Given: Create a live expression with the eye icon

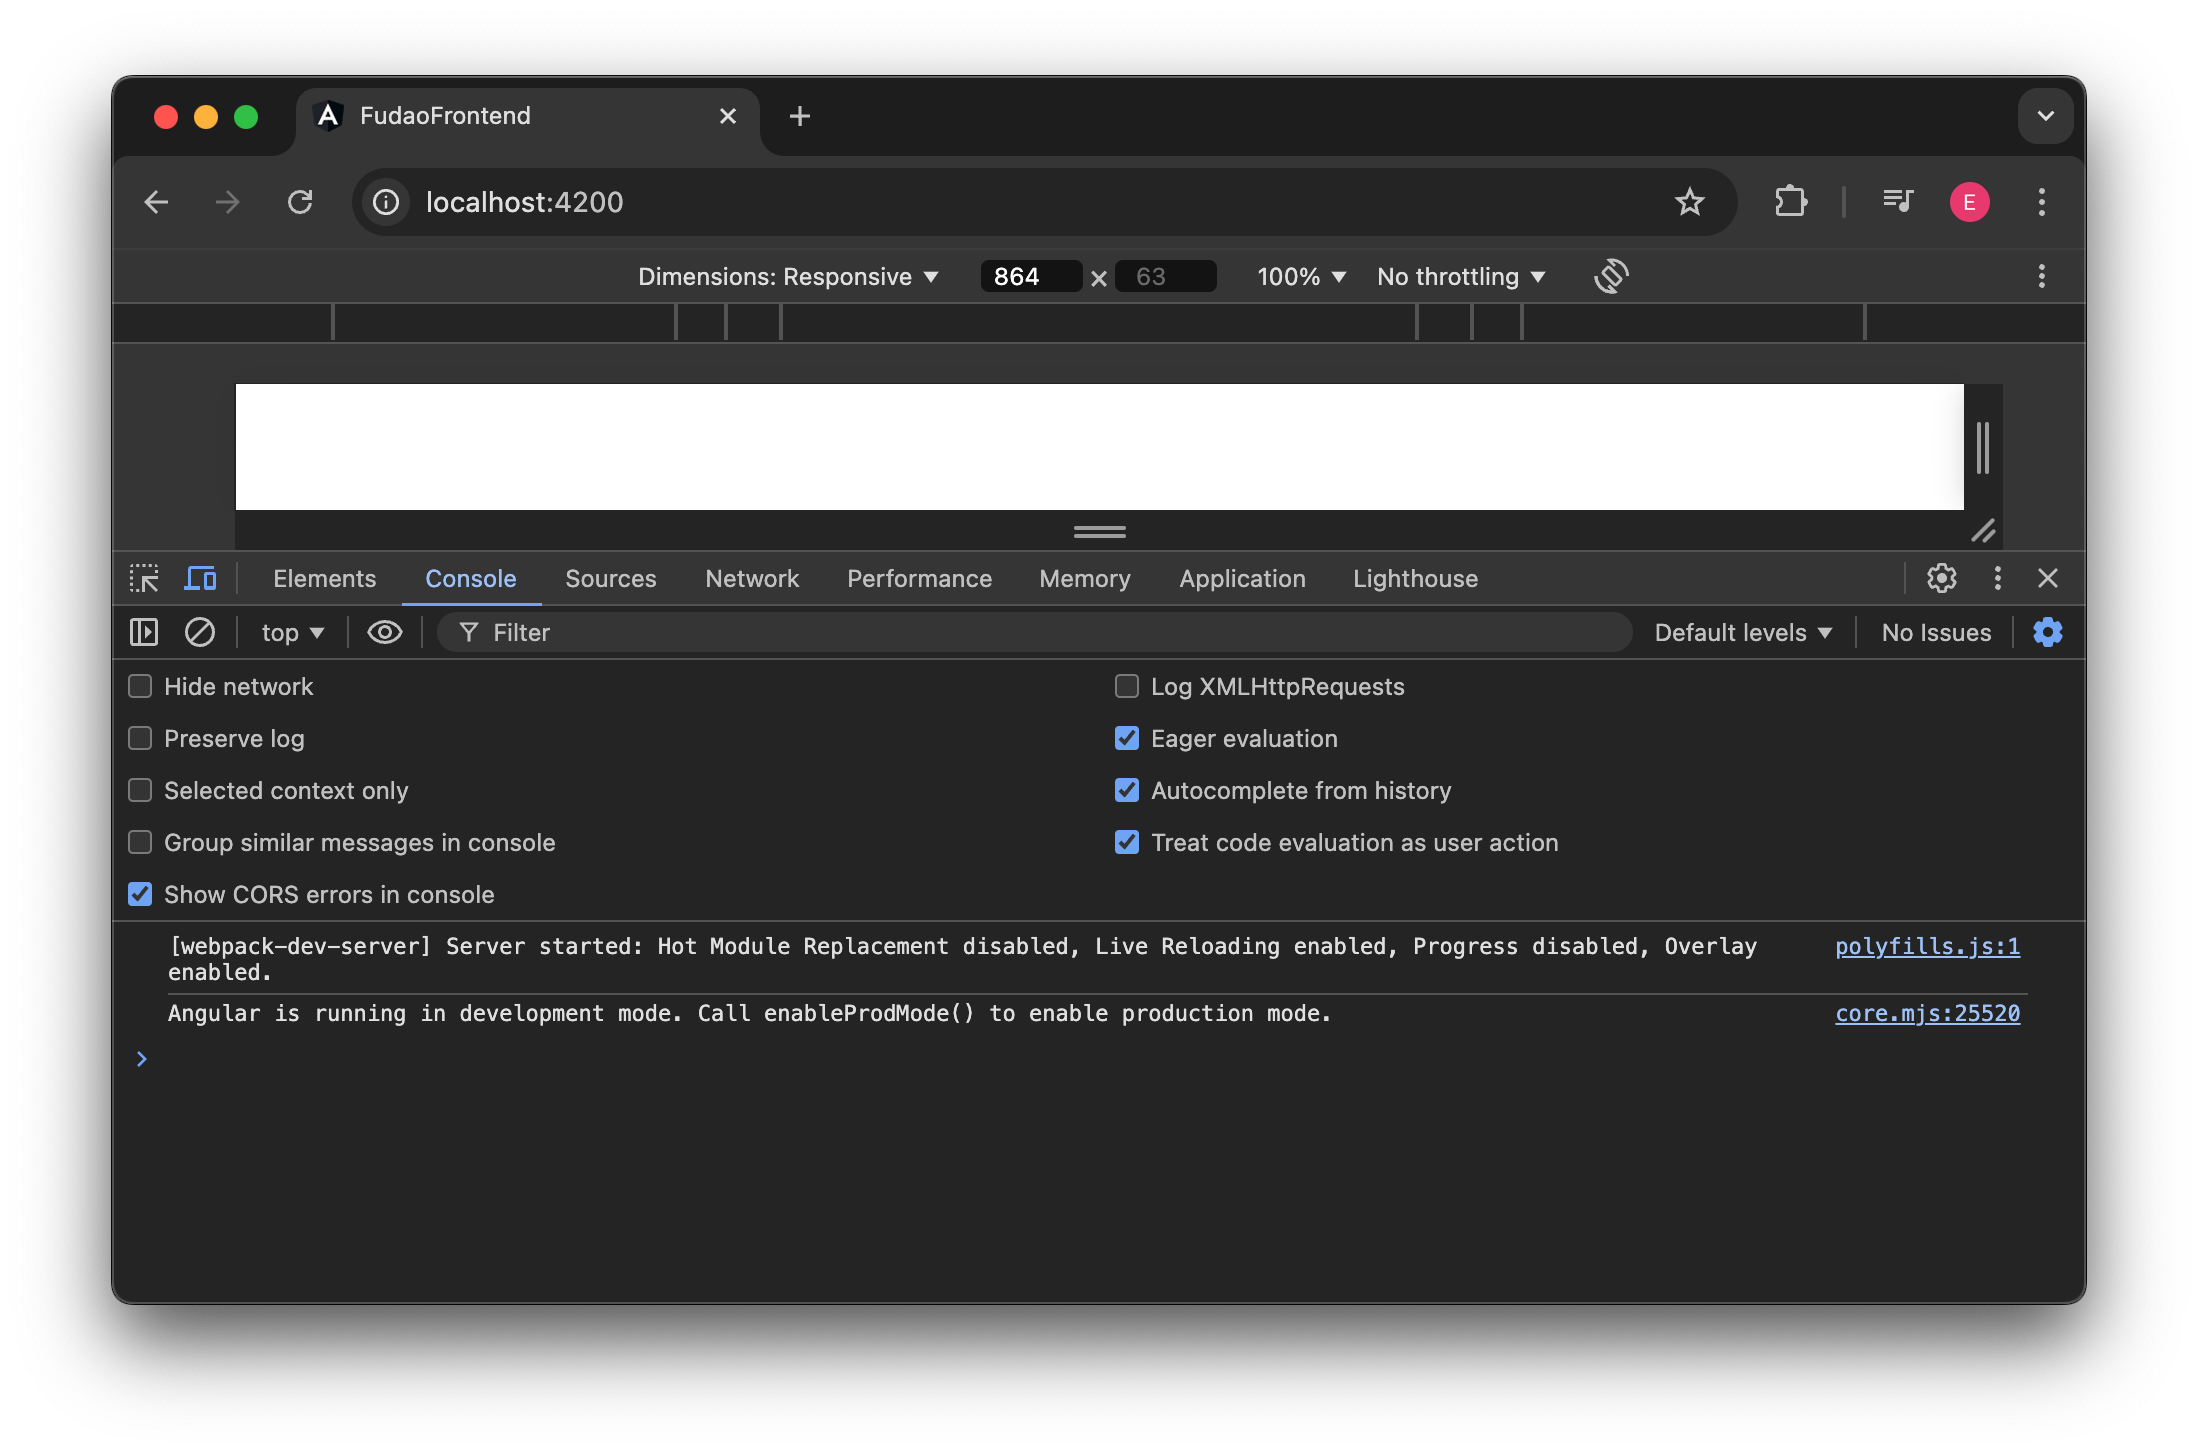Looking at the screenshot, I should click(384, 632).
